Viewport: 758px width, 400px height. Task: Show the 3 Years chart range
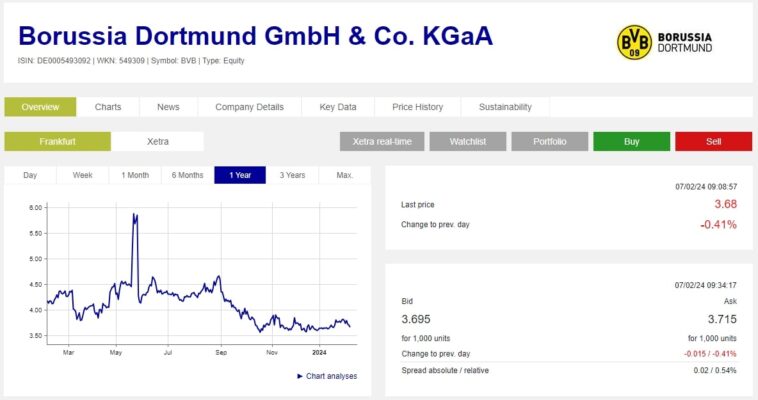click(292, 175)
